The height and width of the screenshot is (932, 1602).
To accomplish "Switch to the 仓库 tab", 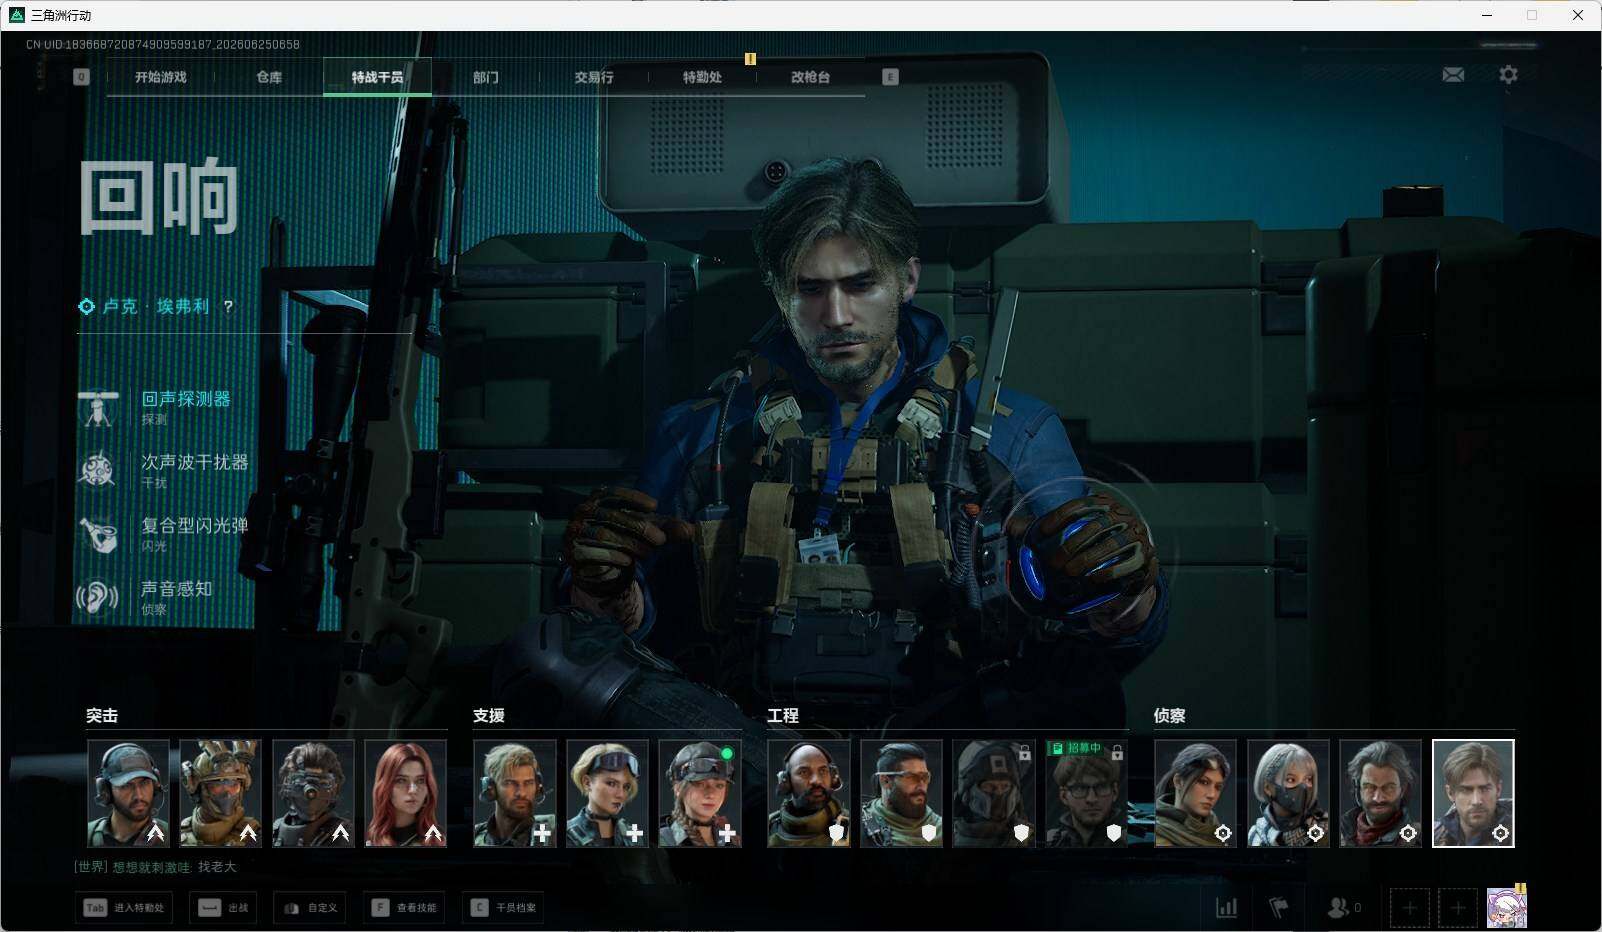I will pyautogui.click(x=269, y=77).
